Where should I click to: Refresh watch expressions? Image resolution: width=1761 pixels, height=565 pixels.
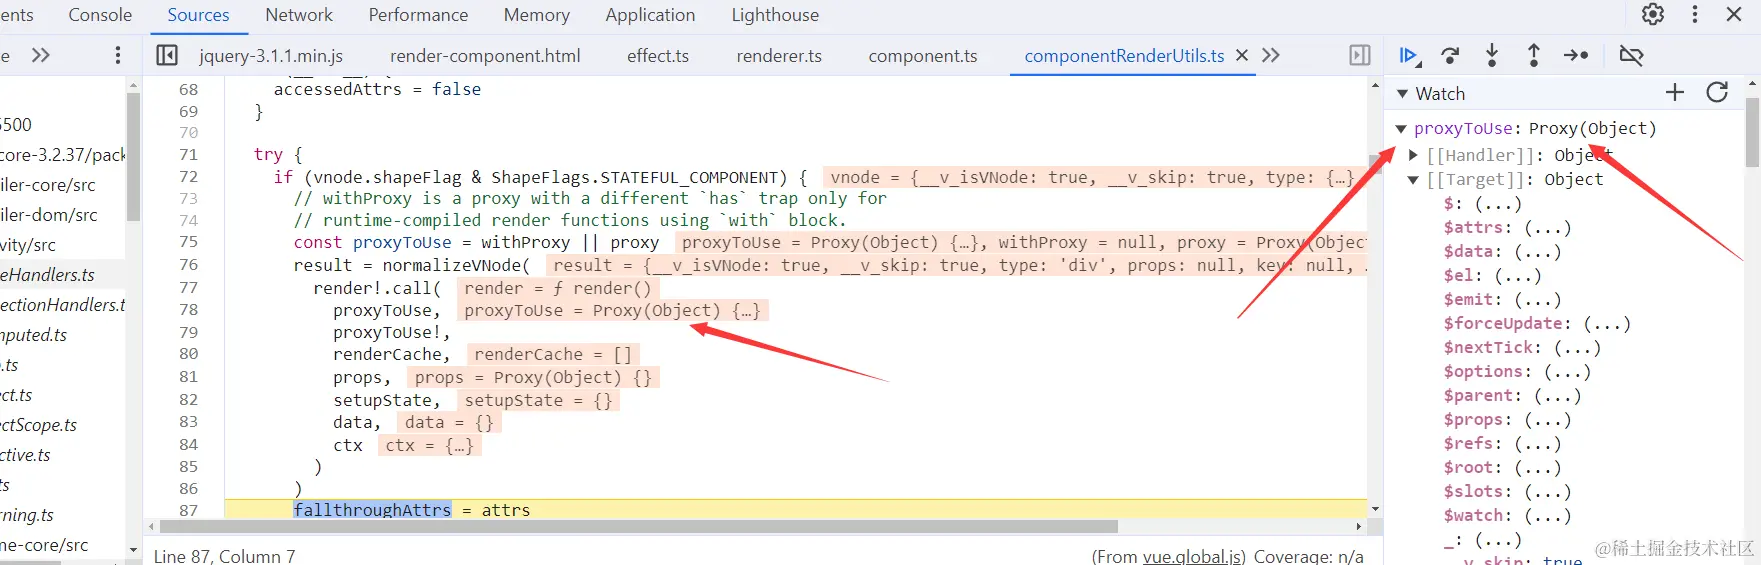1717,93
